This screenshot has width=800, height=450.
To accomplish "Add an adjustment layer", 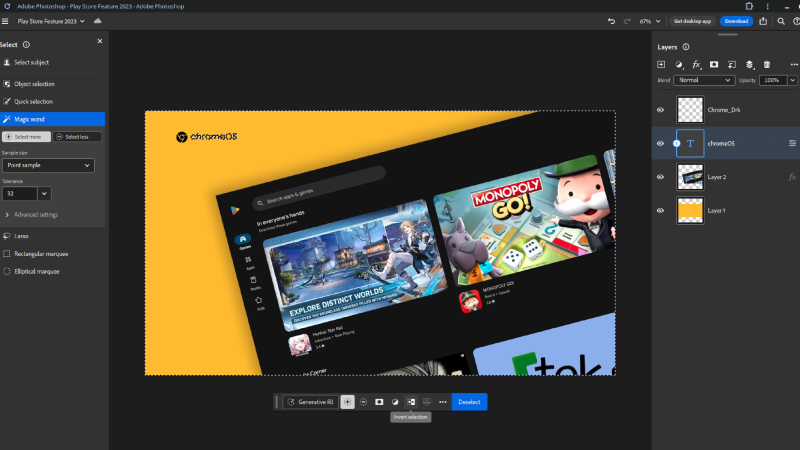I will (679, 65).
